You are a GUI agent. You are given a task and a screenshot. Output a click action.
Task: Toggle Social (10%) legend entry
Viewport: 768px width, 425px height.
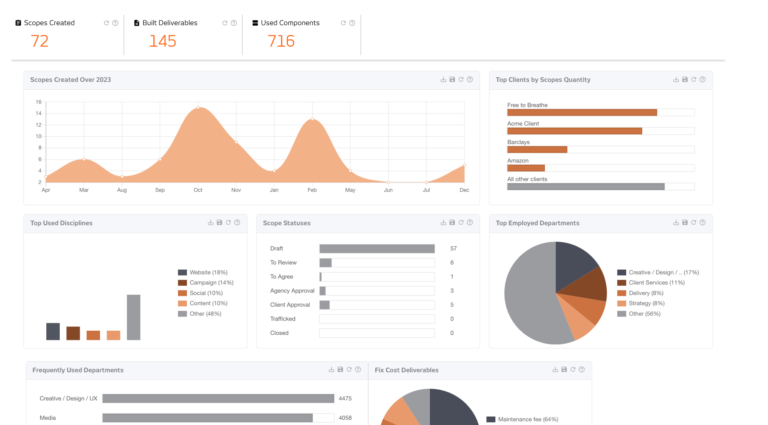(x=200, y=293)
